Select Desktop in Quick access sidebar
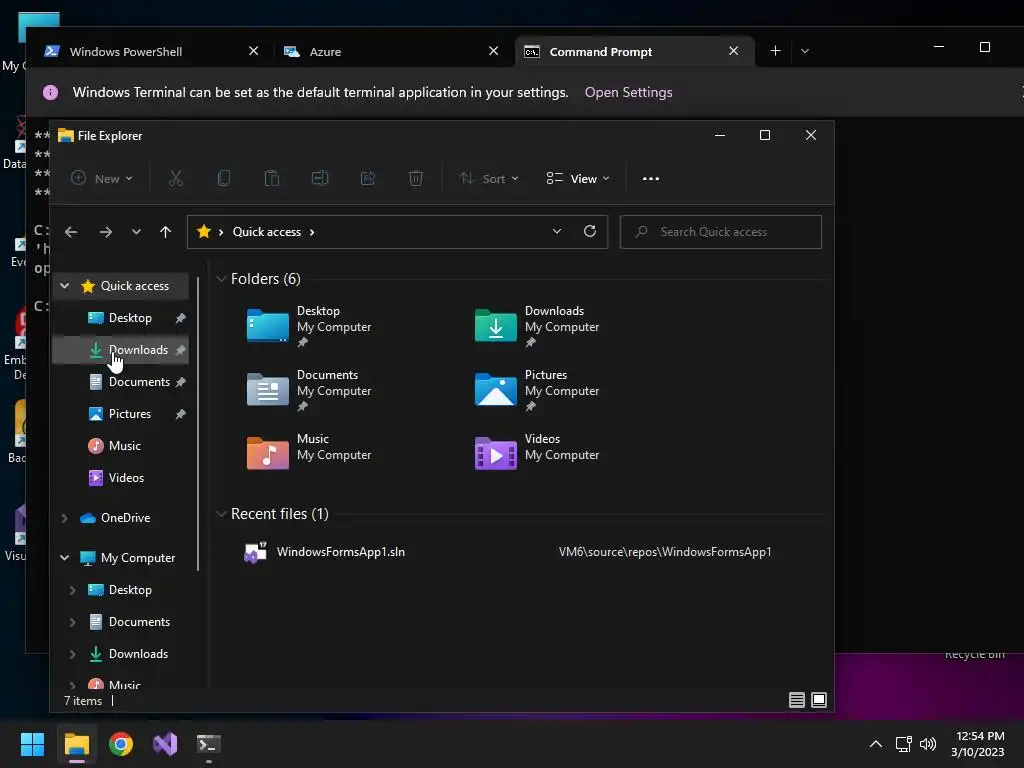Viewport: 1024px width, 768px height. click(120, 318)
